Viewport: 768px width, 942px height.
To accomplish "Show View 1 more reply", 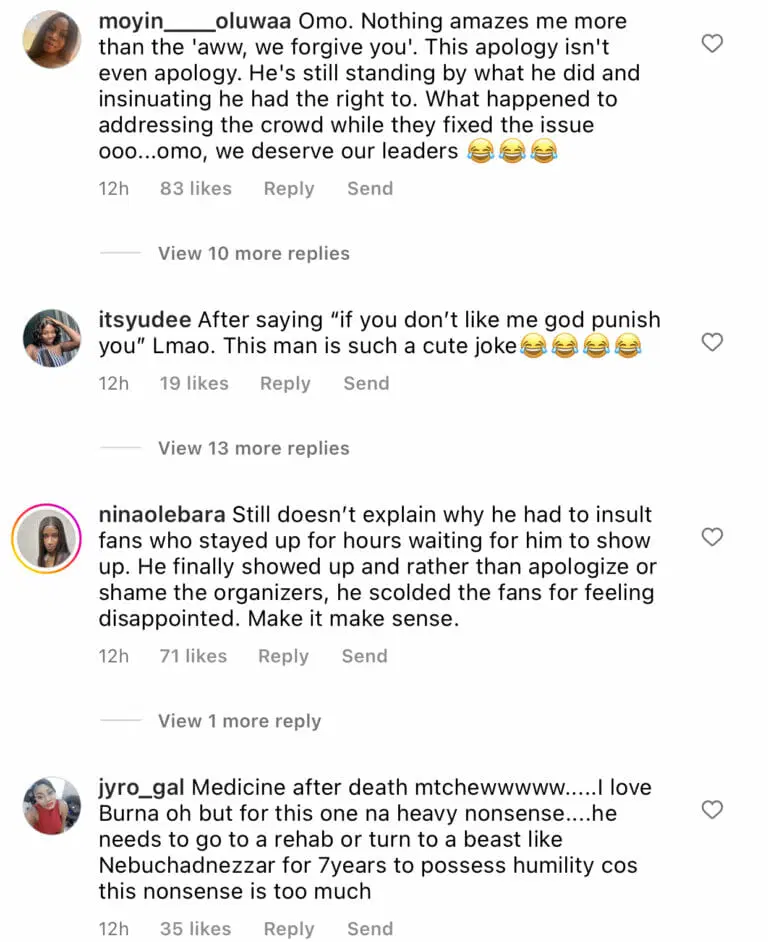I will point(239,721).
